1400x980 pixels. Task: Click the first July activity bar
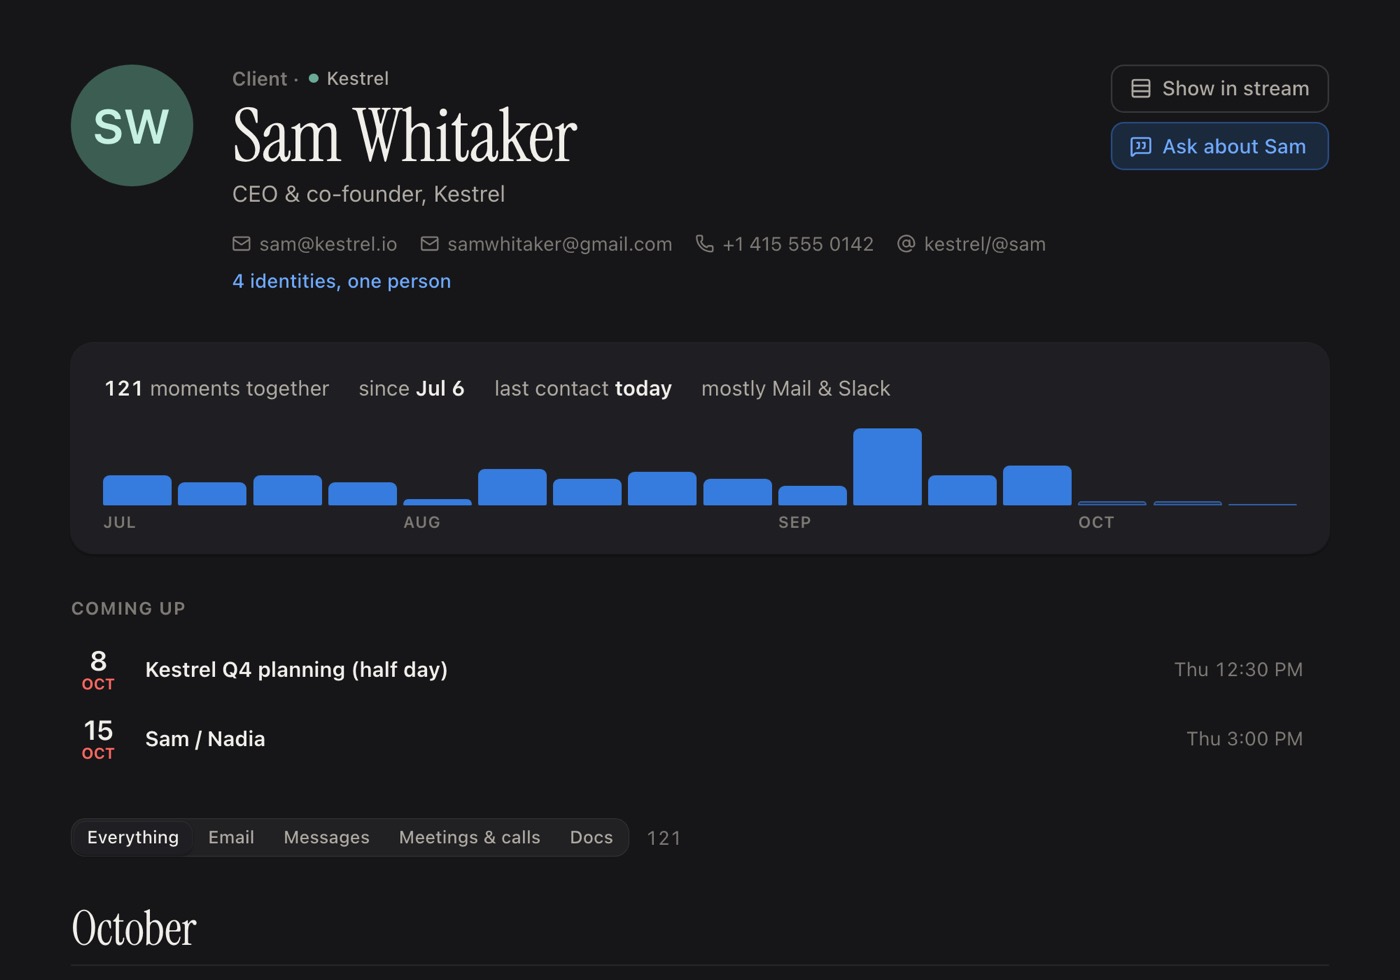click(x=137, y=490)
